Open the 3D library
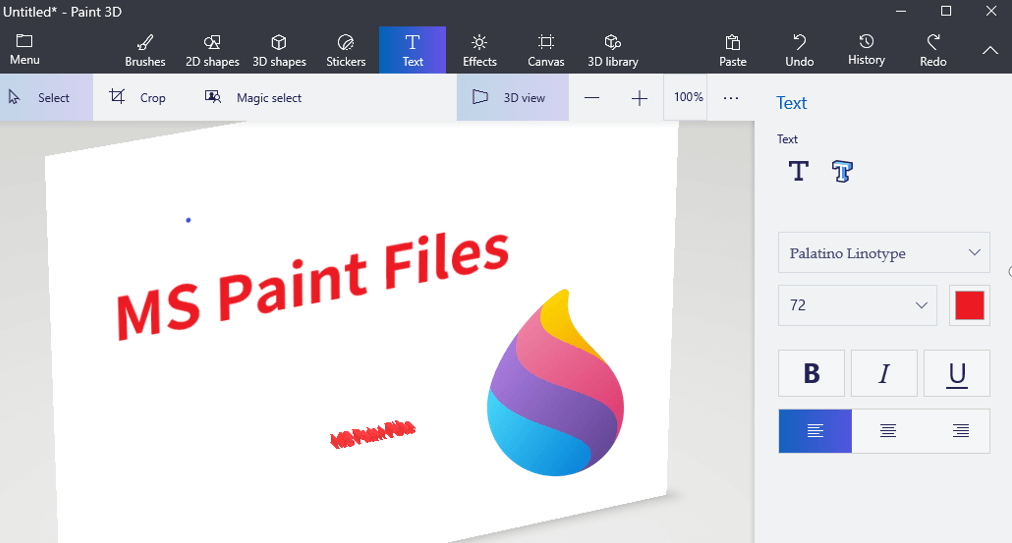The width and height of the screenshot is (1012, 543). point(613,50)
